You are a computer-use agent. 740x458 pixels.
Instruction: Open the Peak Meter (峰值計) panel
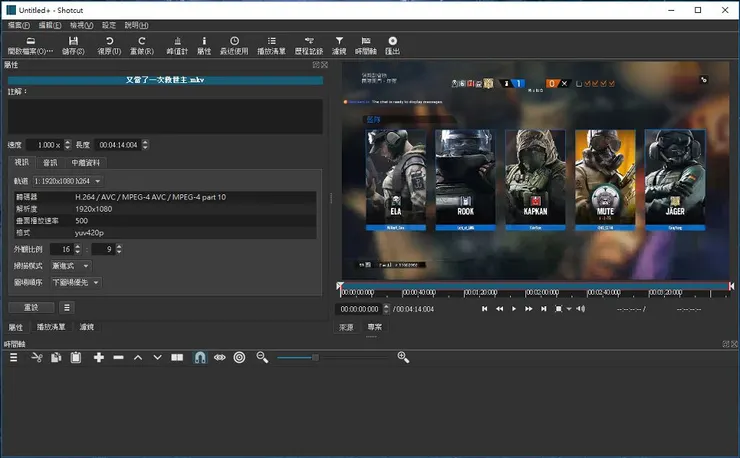point(177,41)
